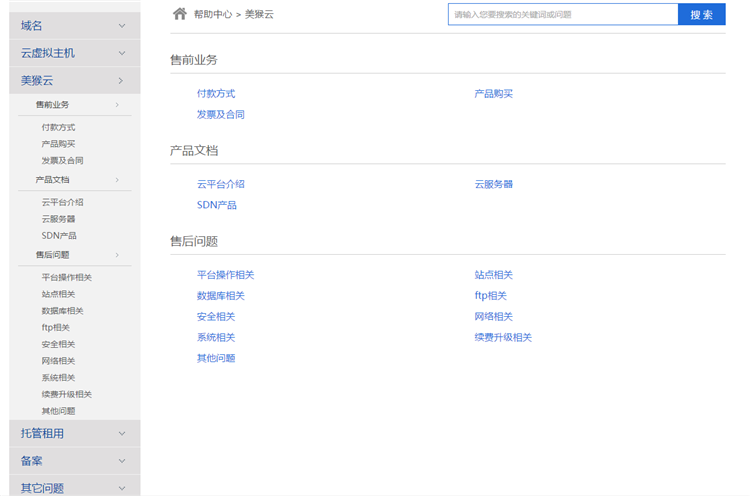Open the 付款方式 link in main content

[x=216, y=94]
